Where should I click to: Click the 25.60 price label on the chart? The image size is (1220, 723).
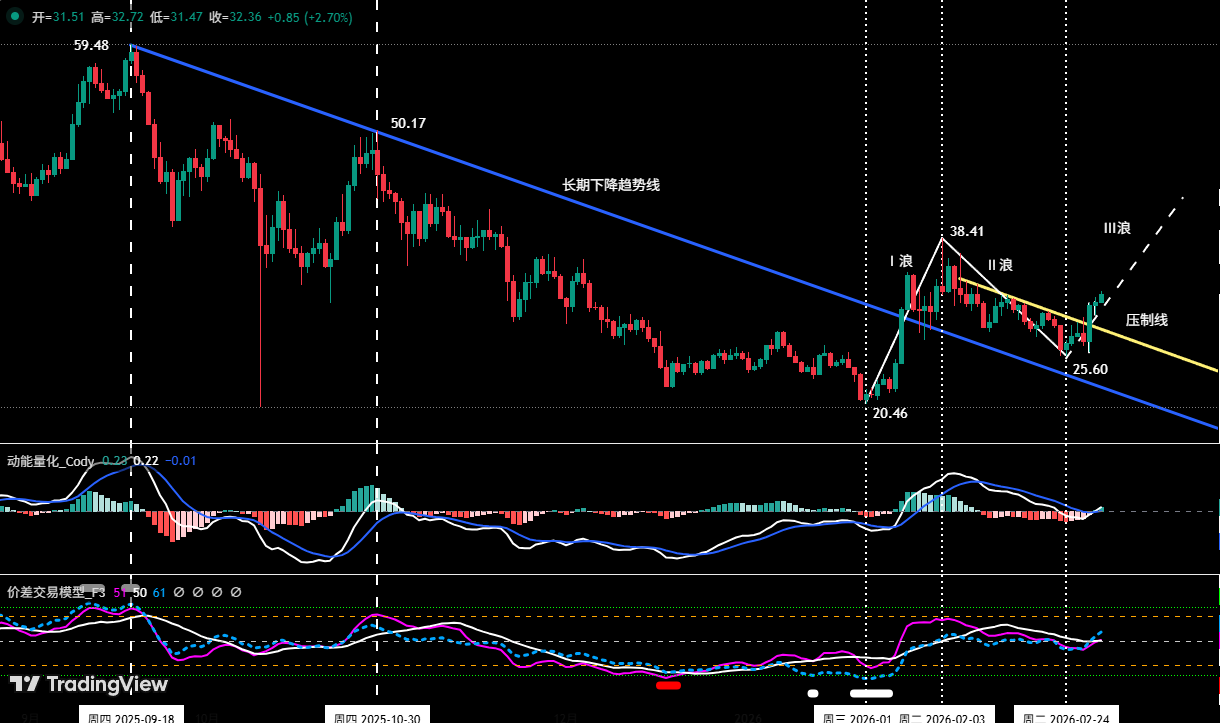(x=1090, y=369)
